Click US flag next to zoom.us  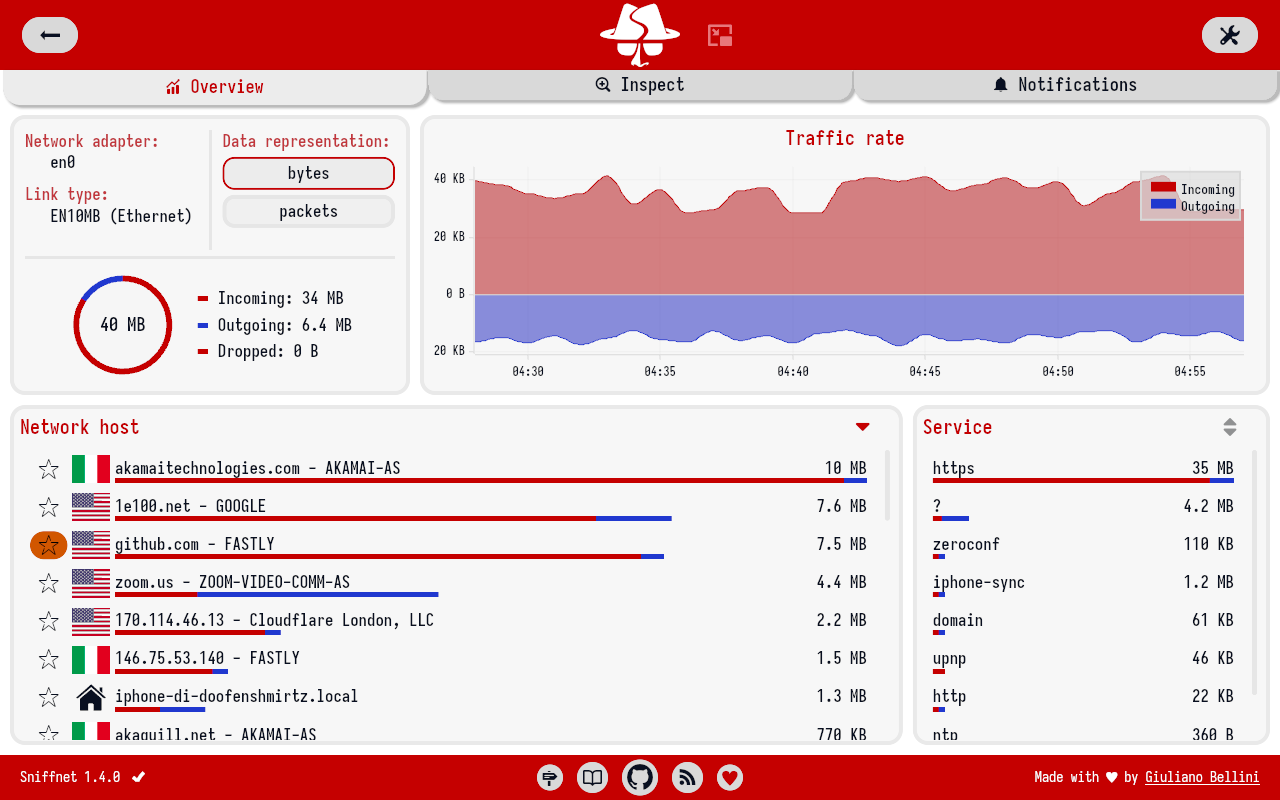[91, 582]
